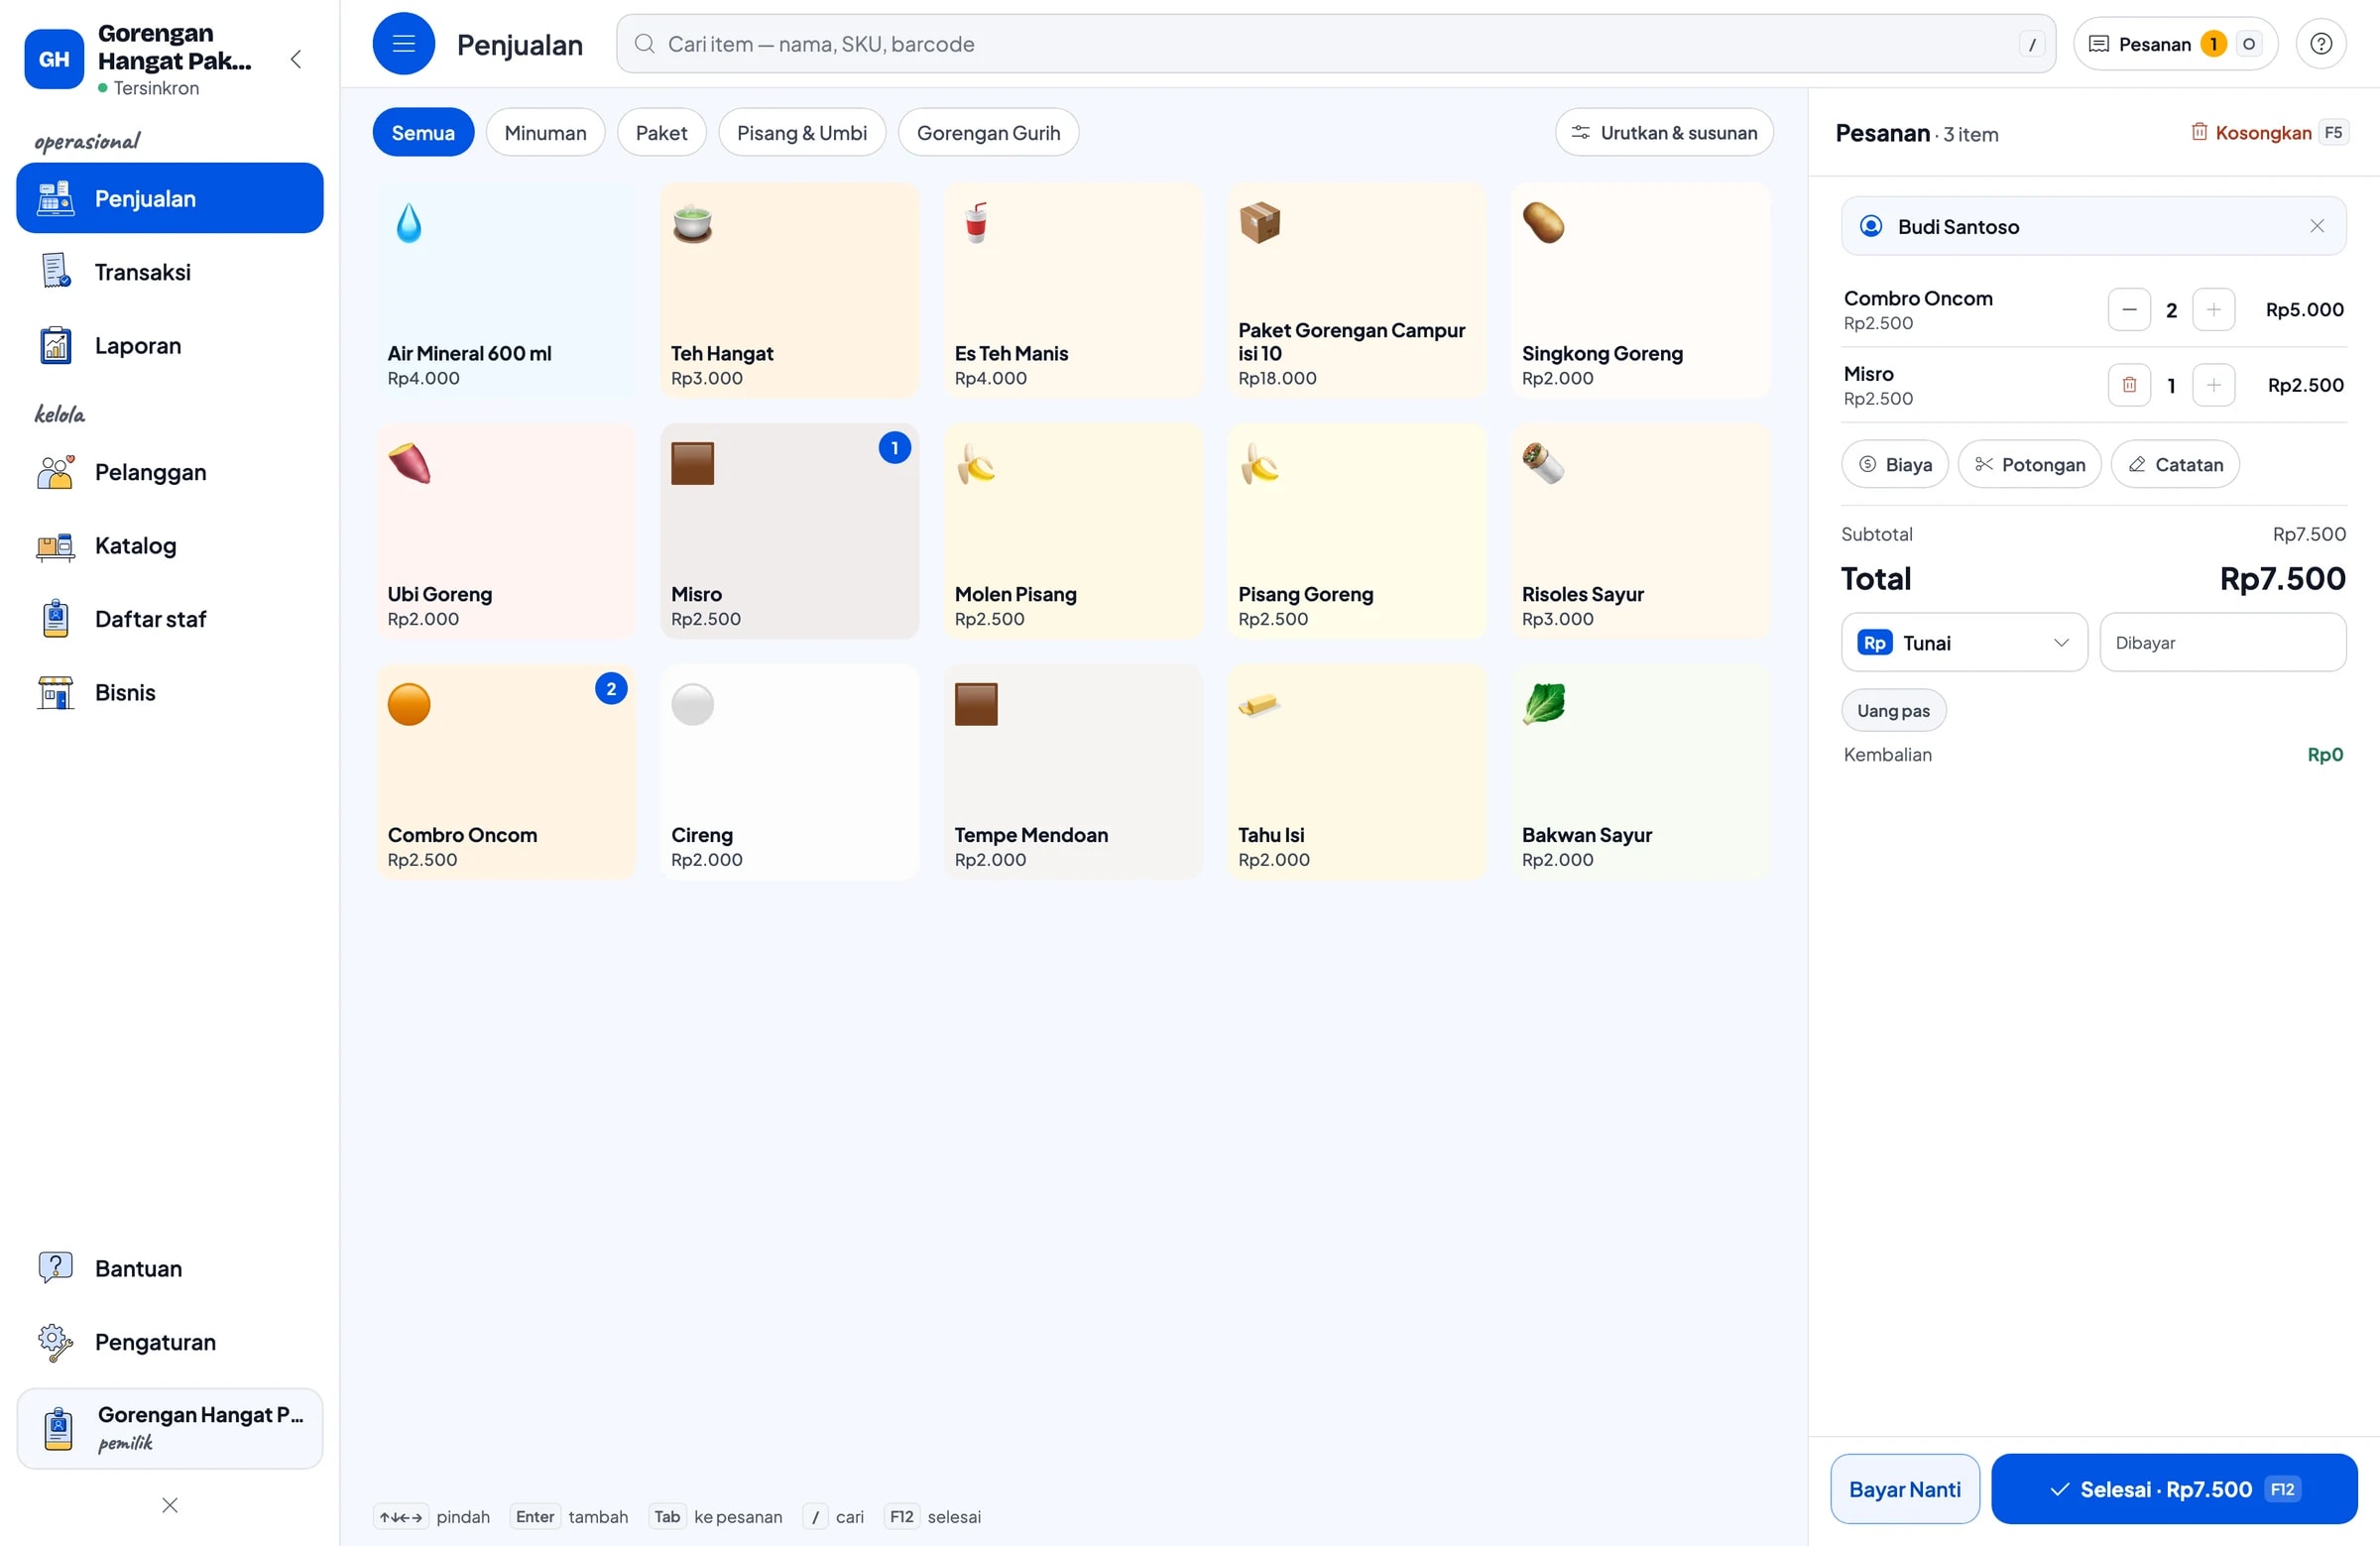Image resolution: width=2380 pixels, height=1546 pixels.
Task: Switch to Gorengan Gurih category
Action: point(987,133)
